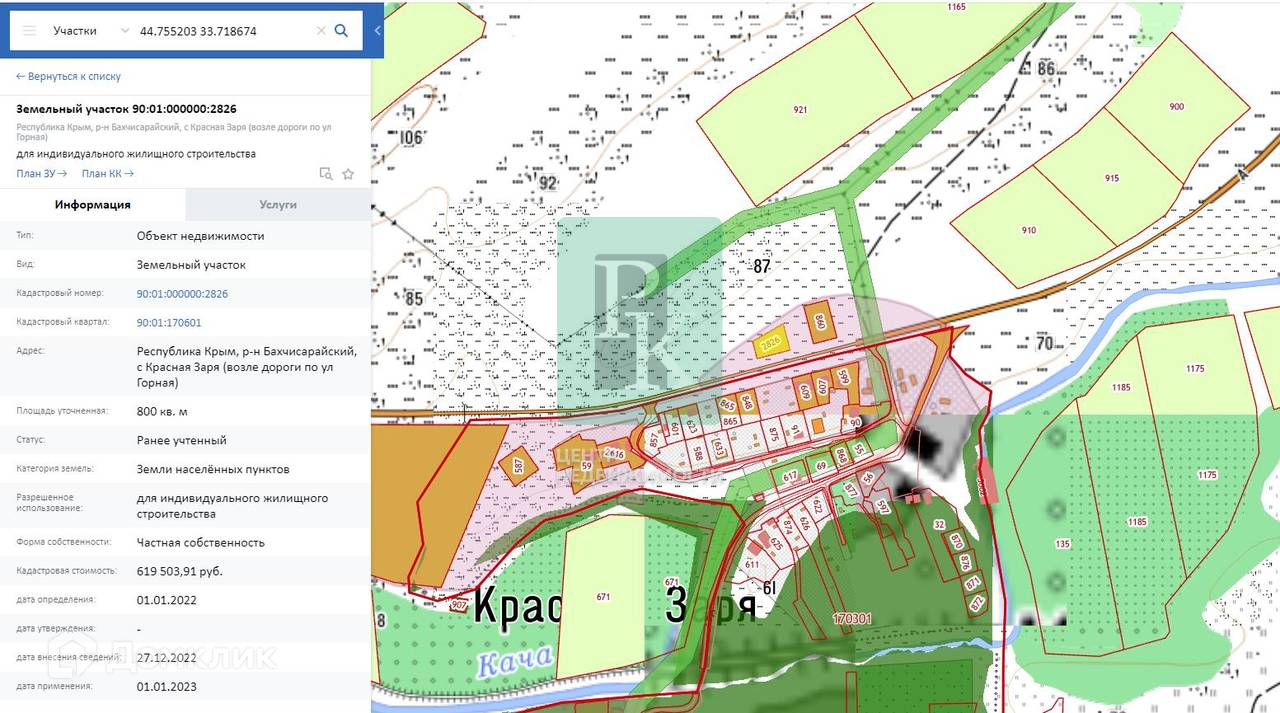This screenshot has width=1280, height=713.
Task: Click the date 01.01.2023
Action: (x=167, y=686)
